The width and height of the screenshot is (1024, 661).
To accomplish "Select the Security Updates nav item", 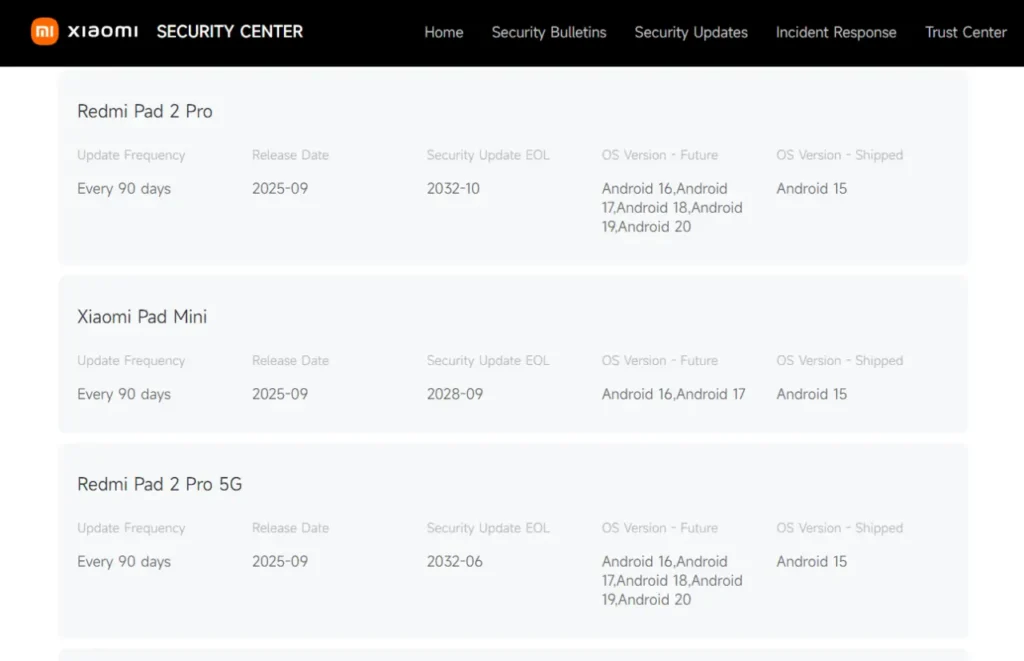I will tap(690, 32).
